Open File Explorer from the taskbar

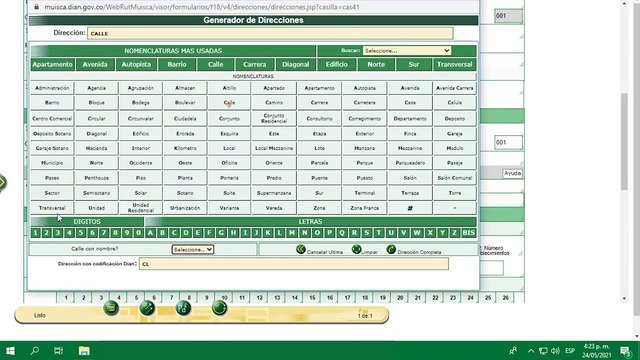[x=84, y=351]
